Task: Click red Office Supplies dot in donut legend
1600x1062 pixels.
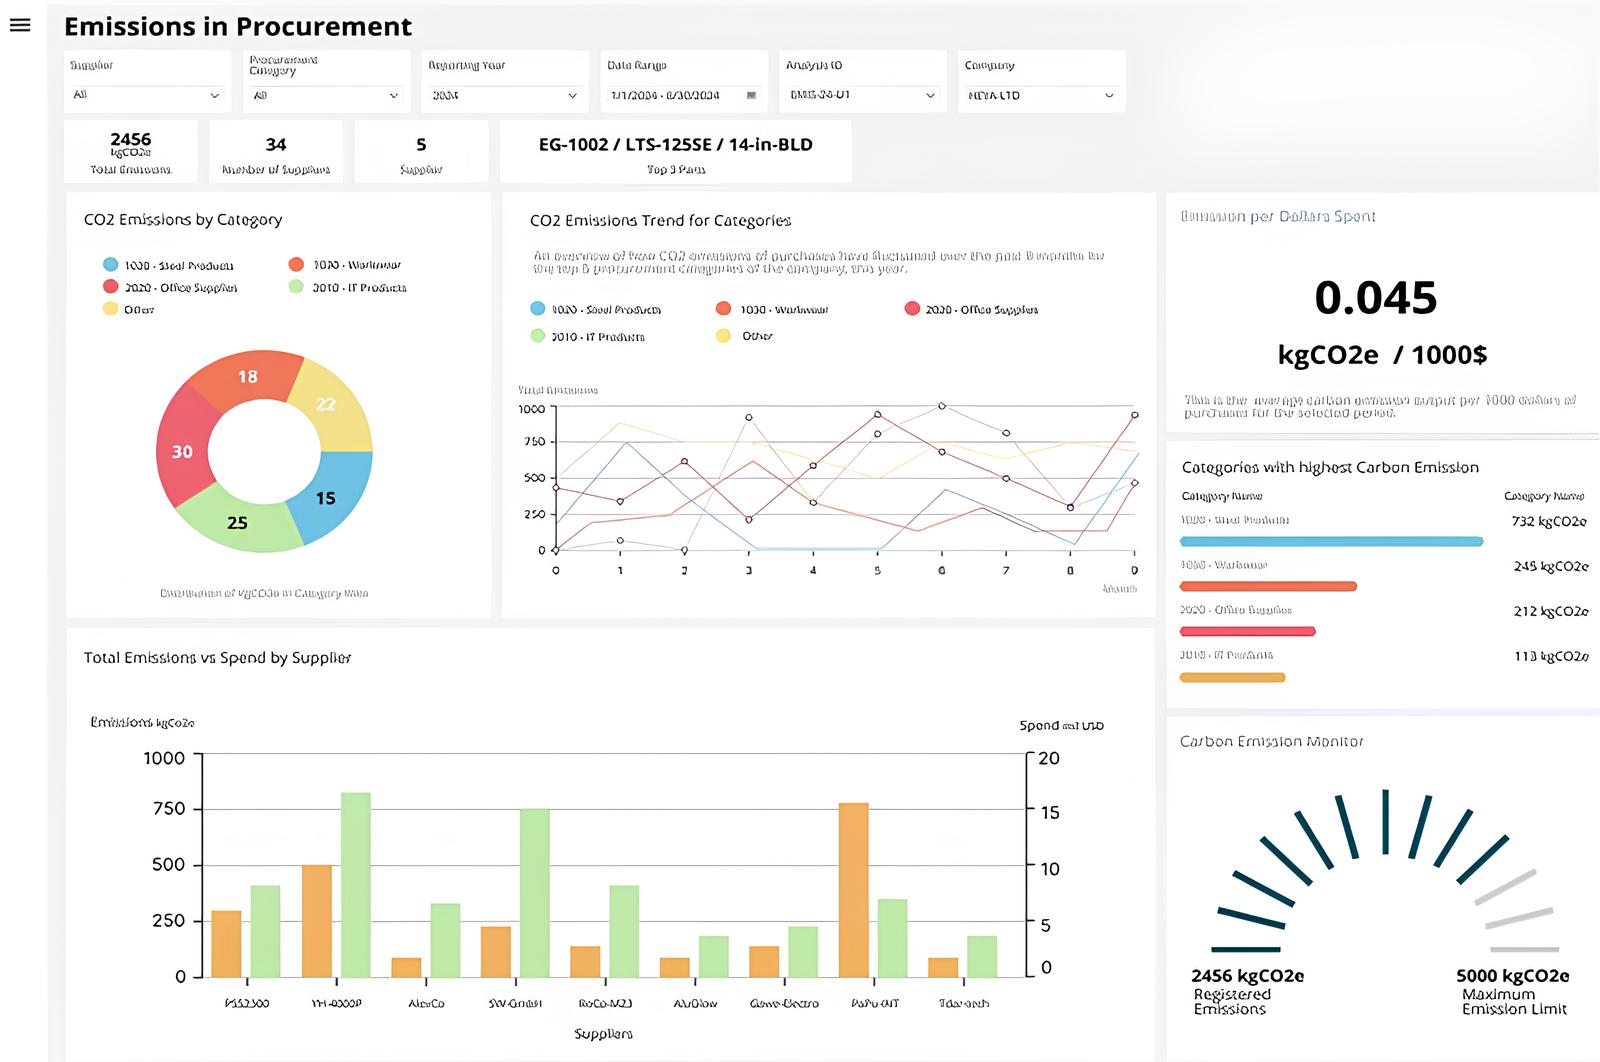Action: (x=110, y=287)
